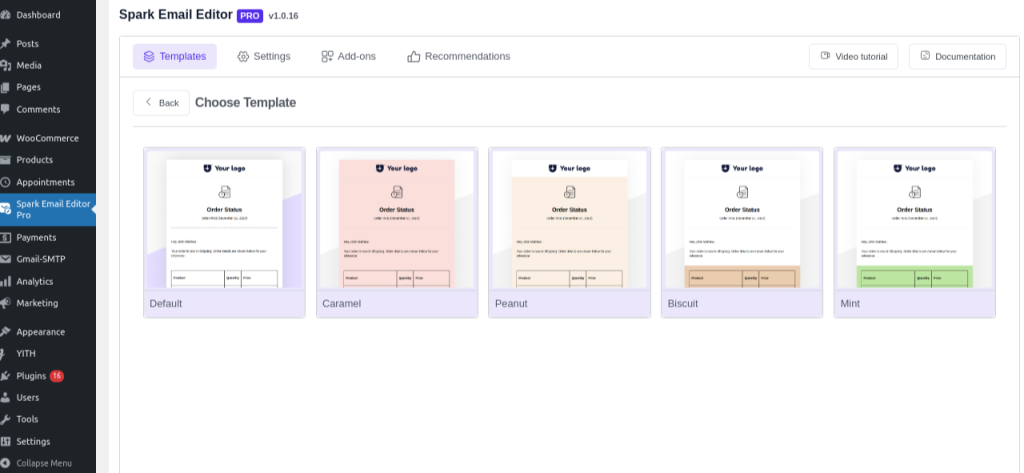1024x473 pixels.
Task: Open the Recommendations tab
Action: 458,57
